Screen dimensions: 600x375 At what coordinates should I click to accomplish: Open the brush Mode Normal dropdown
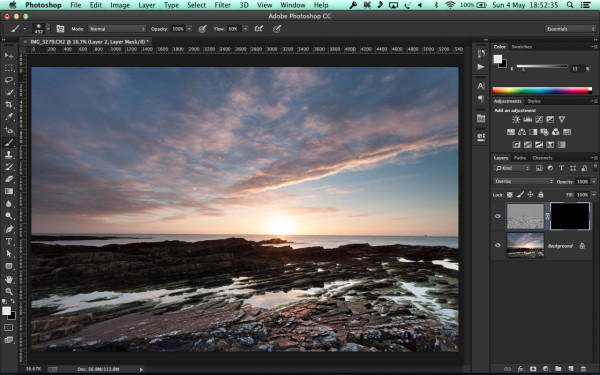117,29
